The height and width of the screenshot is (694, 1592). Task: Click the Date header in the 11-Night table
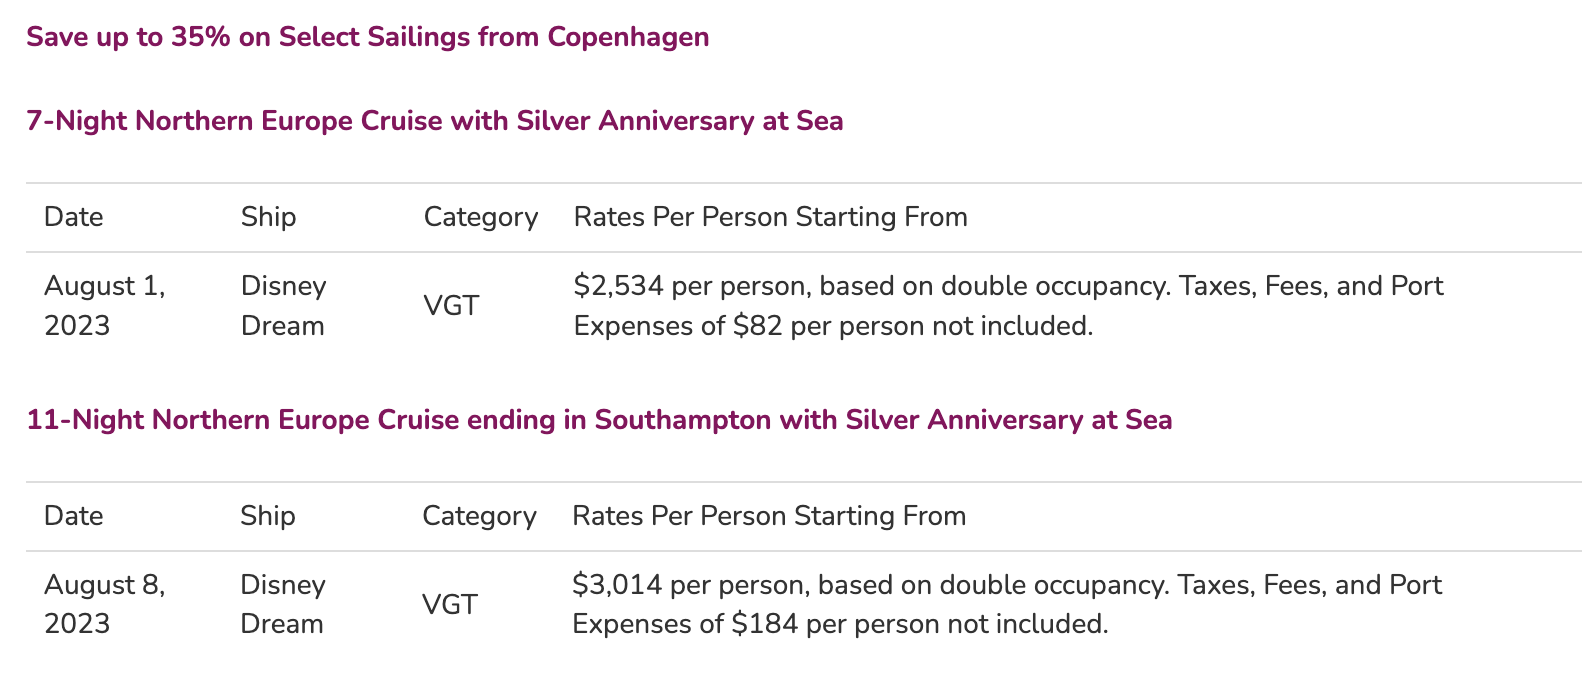coord(74,516)
